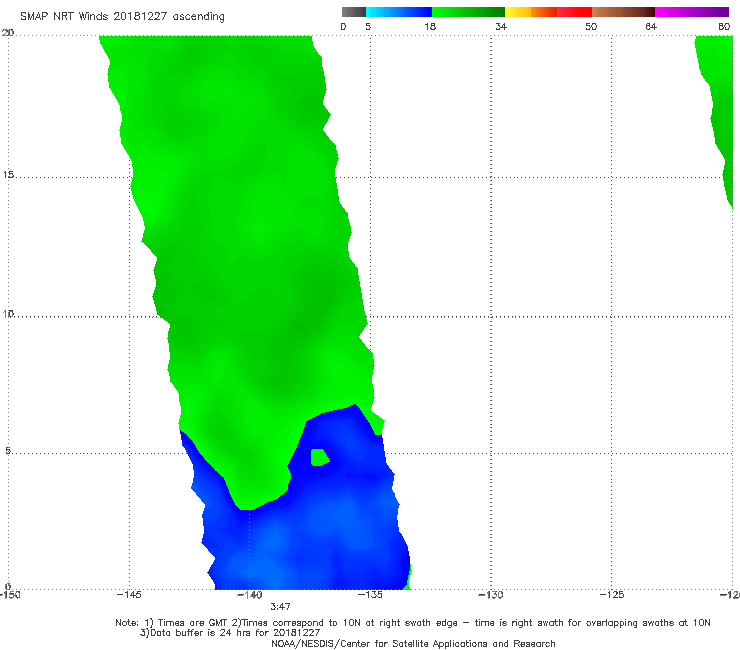Image resolution: width=740 pixels, height=650 pixels.
Task: Click the color bar label '50'
Action: pyautogui.click(x=591, y=27)
